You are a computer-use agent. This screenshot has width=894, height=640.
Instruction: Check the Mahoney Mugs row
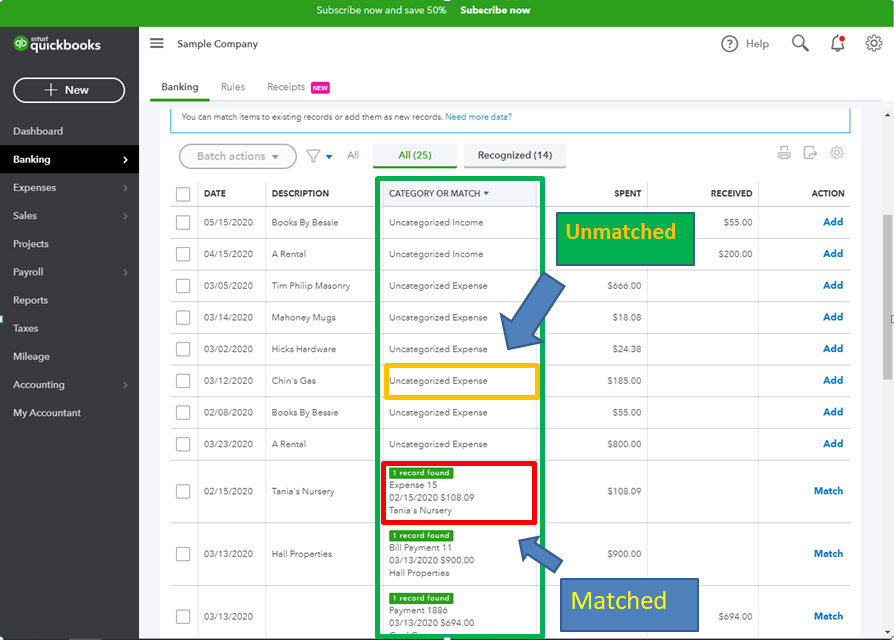point(183,317)
